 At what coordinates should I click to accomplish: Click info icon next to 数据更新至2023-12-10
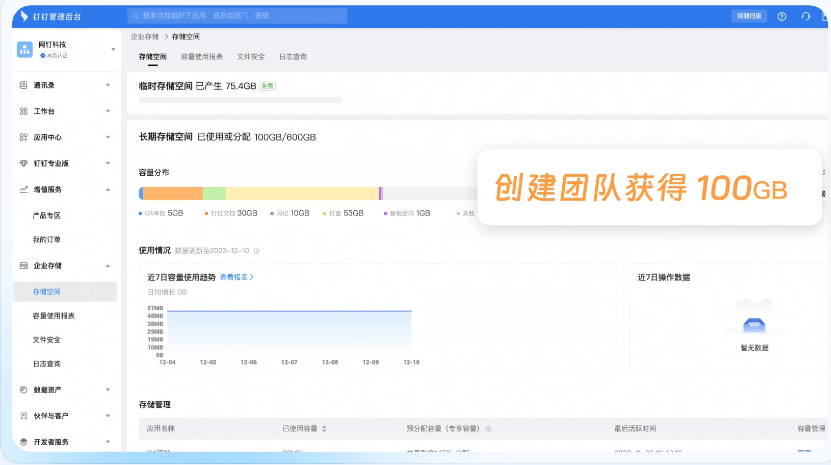pyautogui.click(x=256, y=251)
